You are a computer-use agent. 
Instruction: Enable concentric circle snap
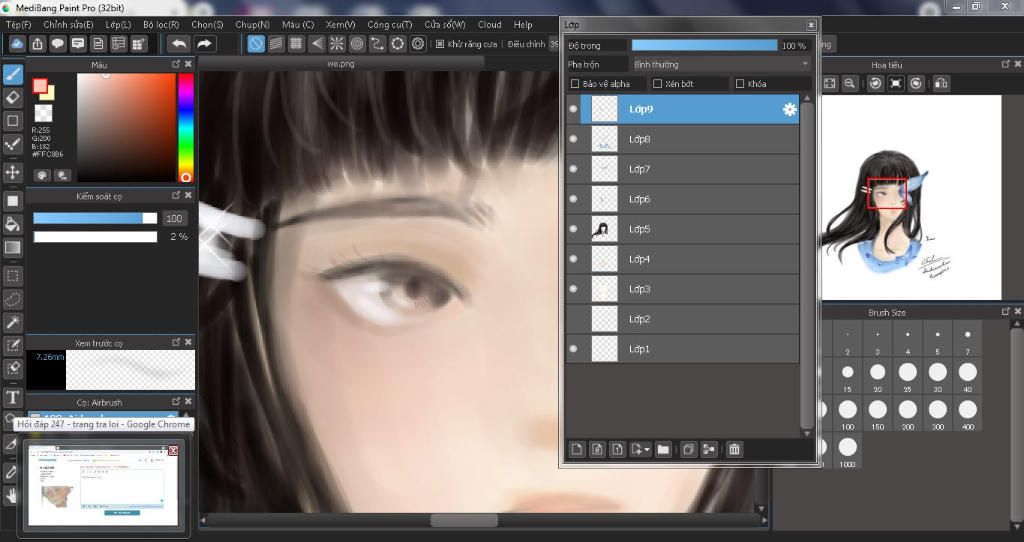pyautogui.click(x=357, y=44)
